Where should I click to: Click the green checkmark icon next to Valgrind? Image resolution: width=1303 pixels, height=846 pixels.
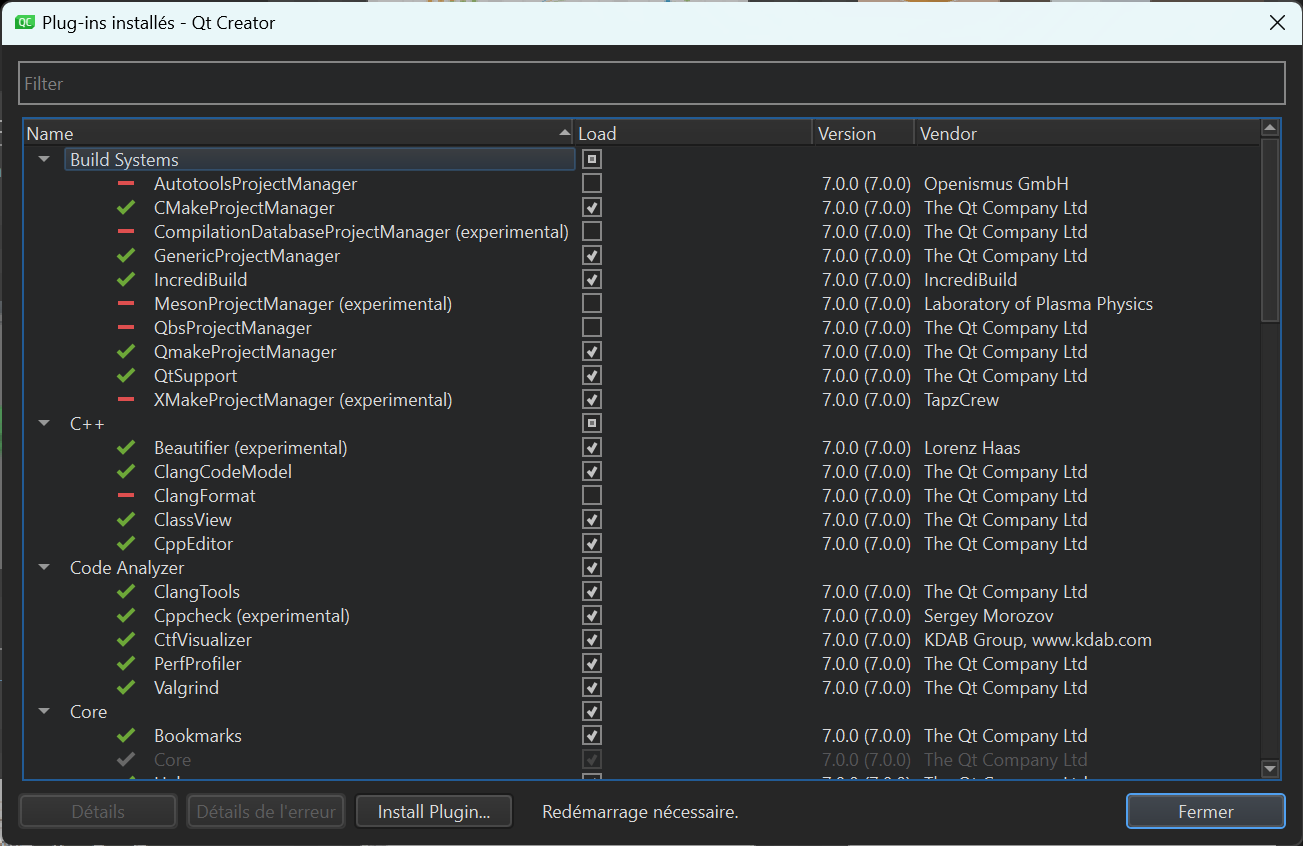126,688
